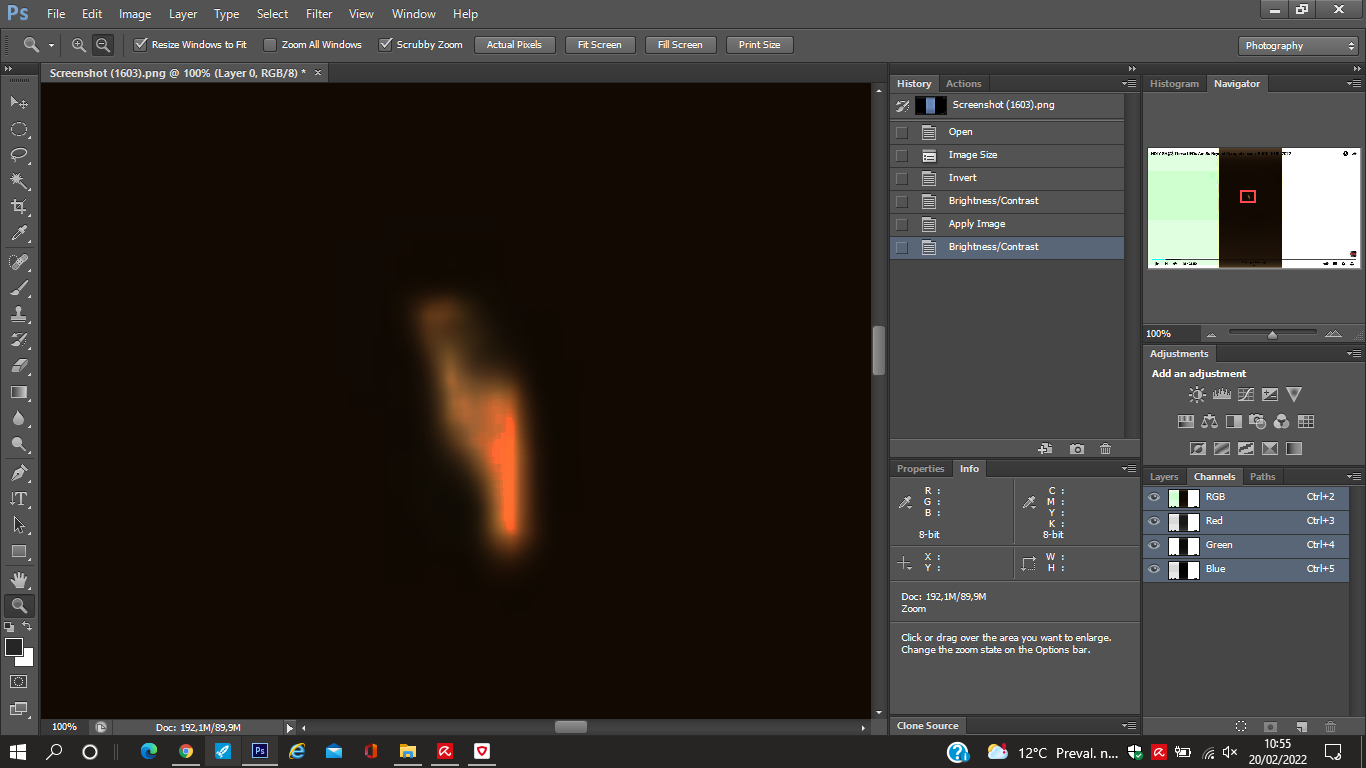Select the Lasso tool
Viewport: 1366px width, 768px height.
(18, 155)
